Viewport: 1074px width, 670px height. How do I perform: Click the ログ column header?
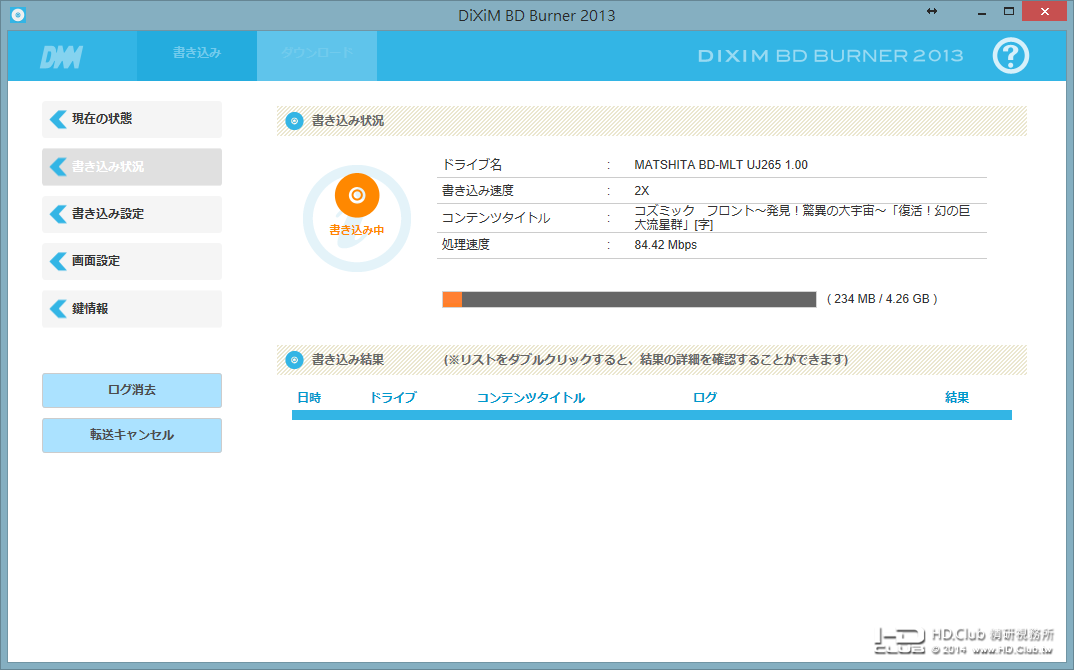705,397
